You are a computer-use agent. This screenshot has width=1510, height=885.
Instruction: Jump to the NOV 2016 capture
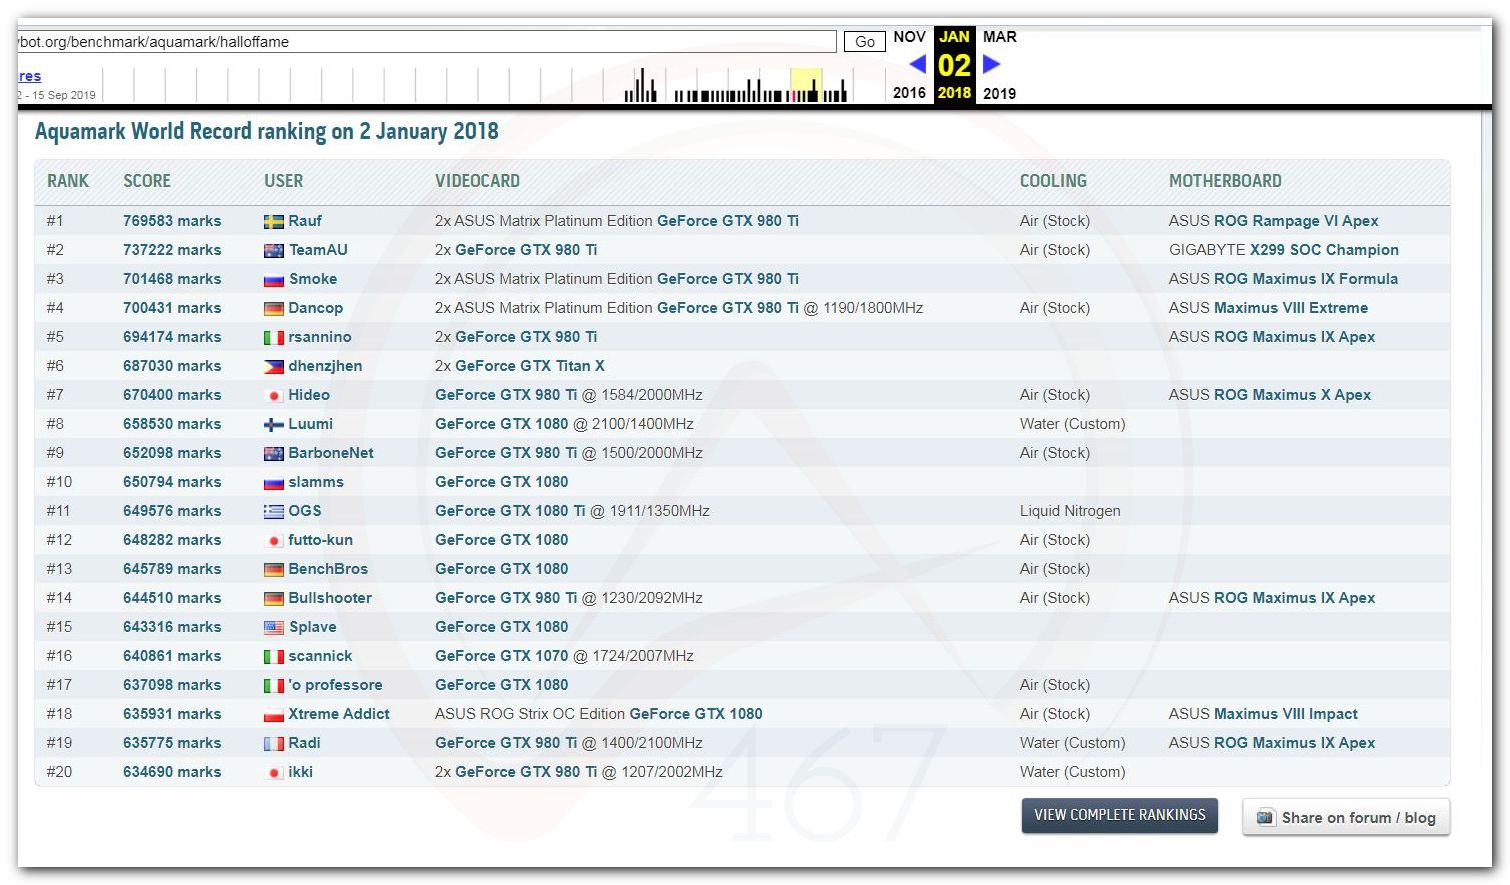point(909,64)
